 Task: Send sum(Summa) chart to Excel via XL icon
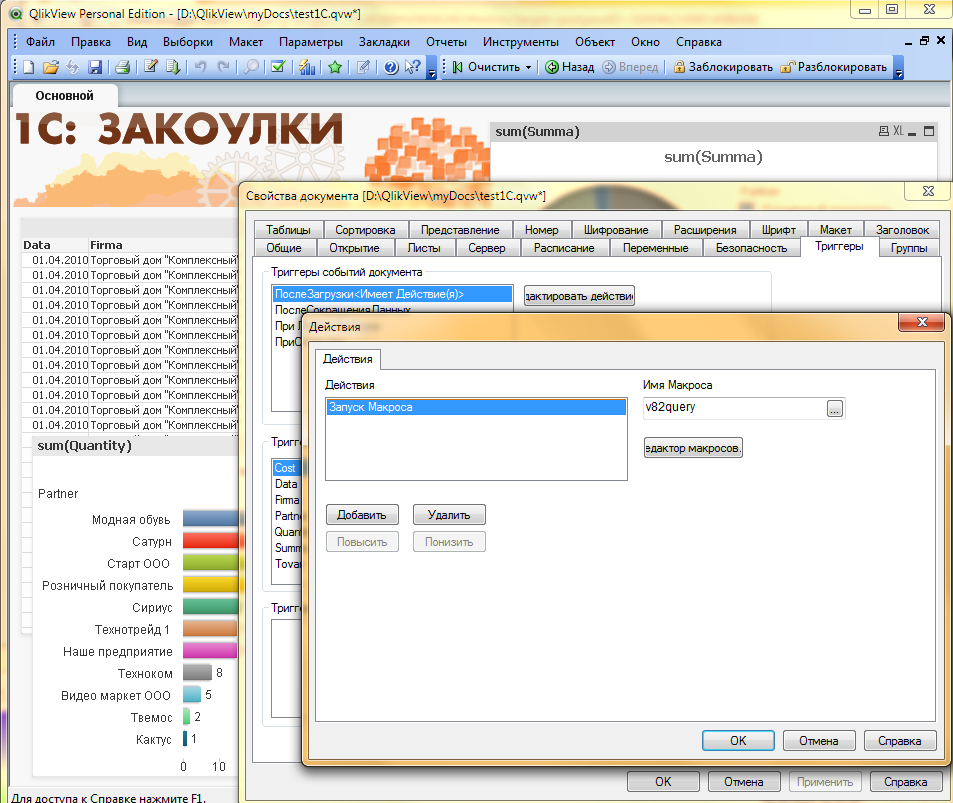click(x=898, y=131)
